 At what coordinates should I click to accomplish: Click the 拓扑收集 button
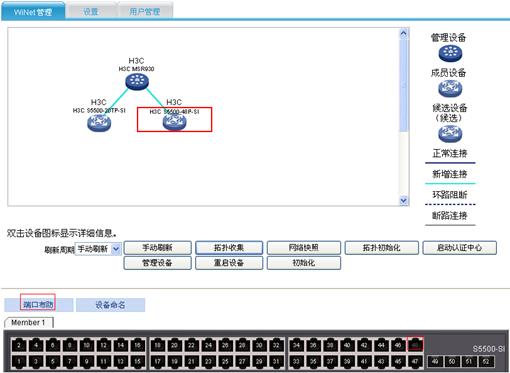point(229,248)
